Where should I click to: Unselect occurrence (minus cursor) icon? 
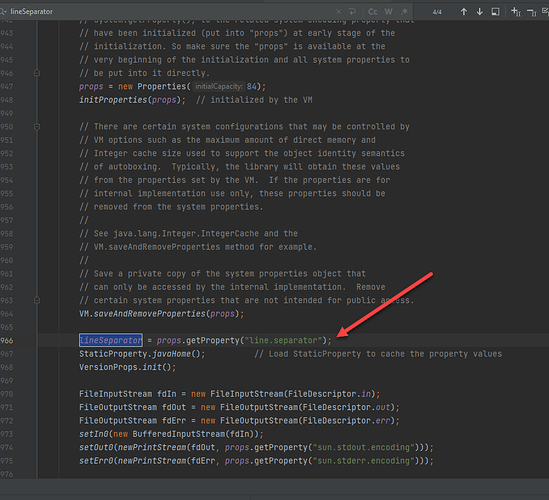click(x=532, y=13)
